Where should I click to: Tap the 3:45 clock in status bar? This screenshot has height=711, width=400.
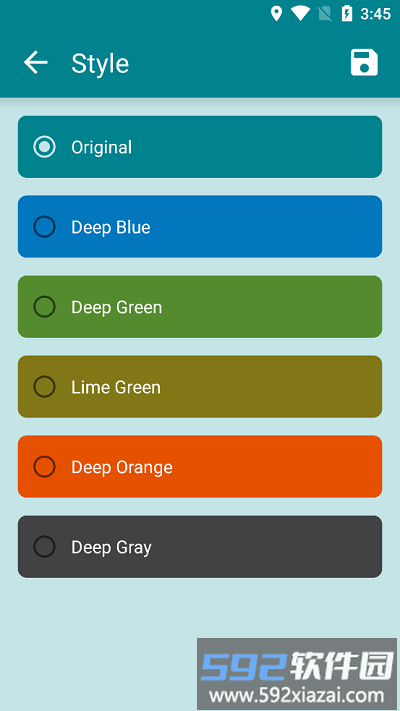pyautogui.click(x=376, y=14)
